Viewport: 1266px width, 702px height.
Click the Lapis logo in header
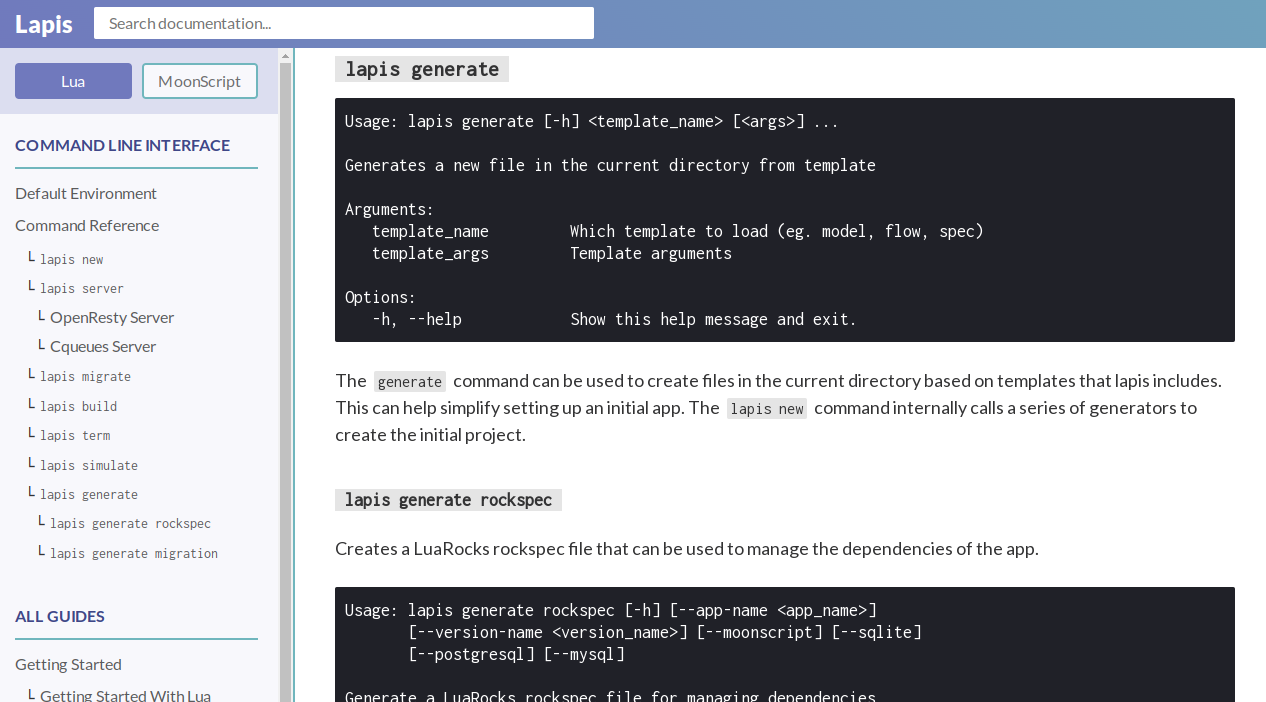tap(44, 24)
